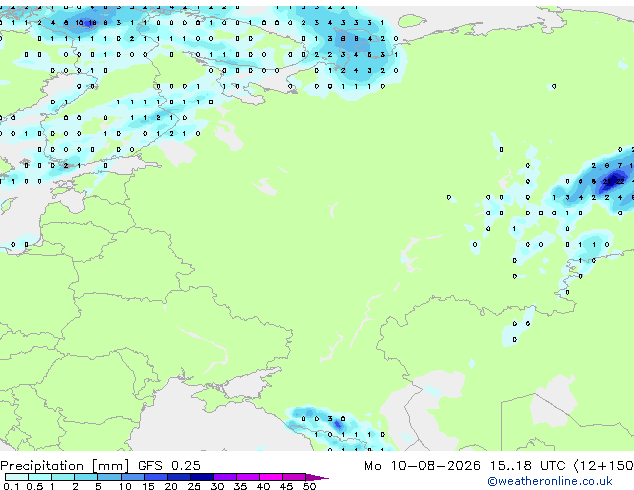This screenshot has width=634, height=490.
Task: Select the 2–5 mm legend color swatch
Action: [86, 477]
